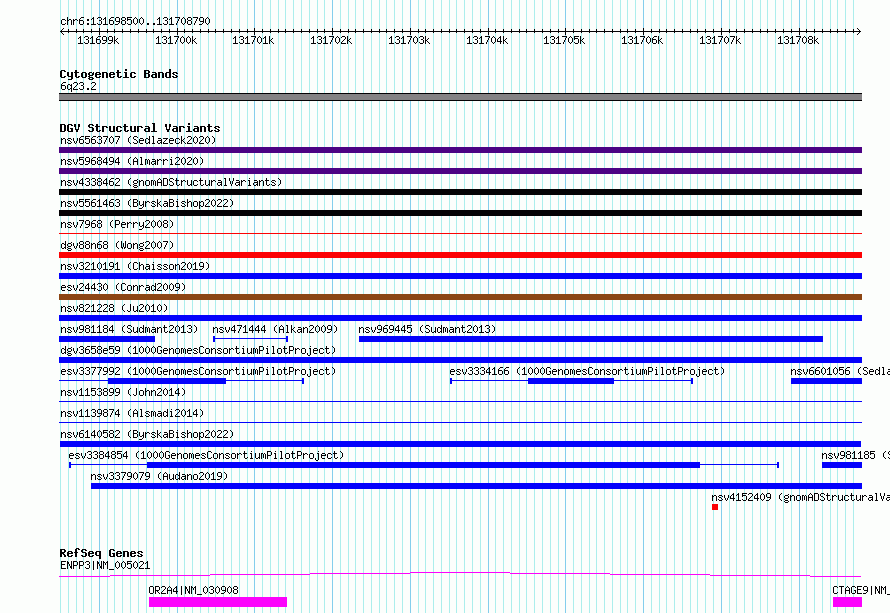Select the 6q23.2 band label
Screen dimensions: 890x613
coord(78,86)
